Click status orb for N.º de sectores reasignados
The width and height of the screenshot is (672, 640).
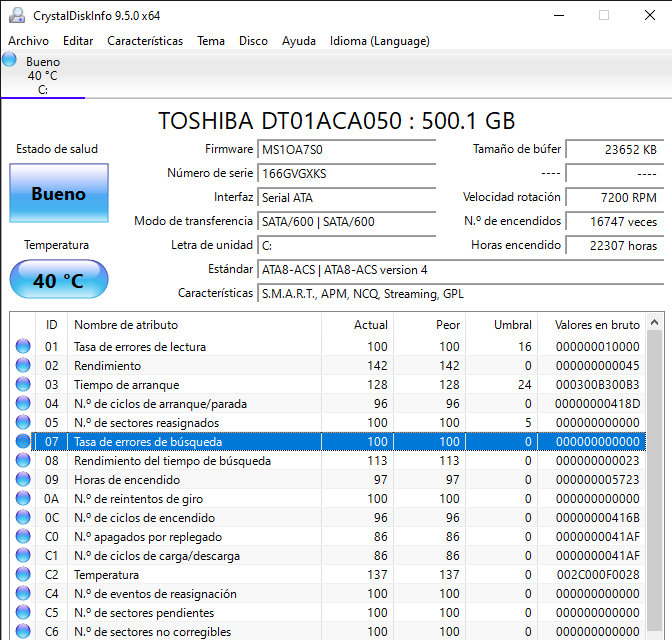tap(22, 423)
